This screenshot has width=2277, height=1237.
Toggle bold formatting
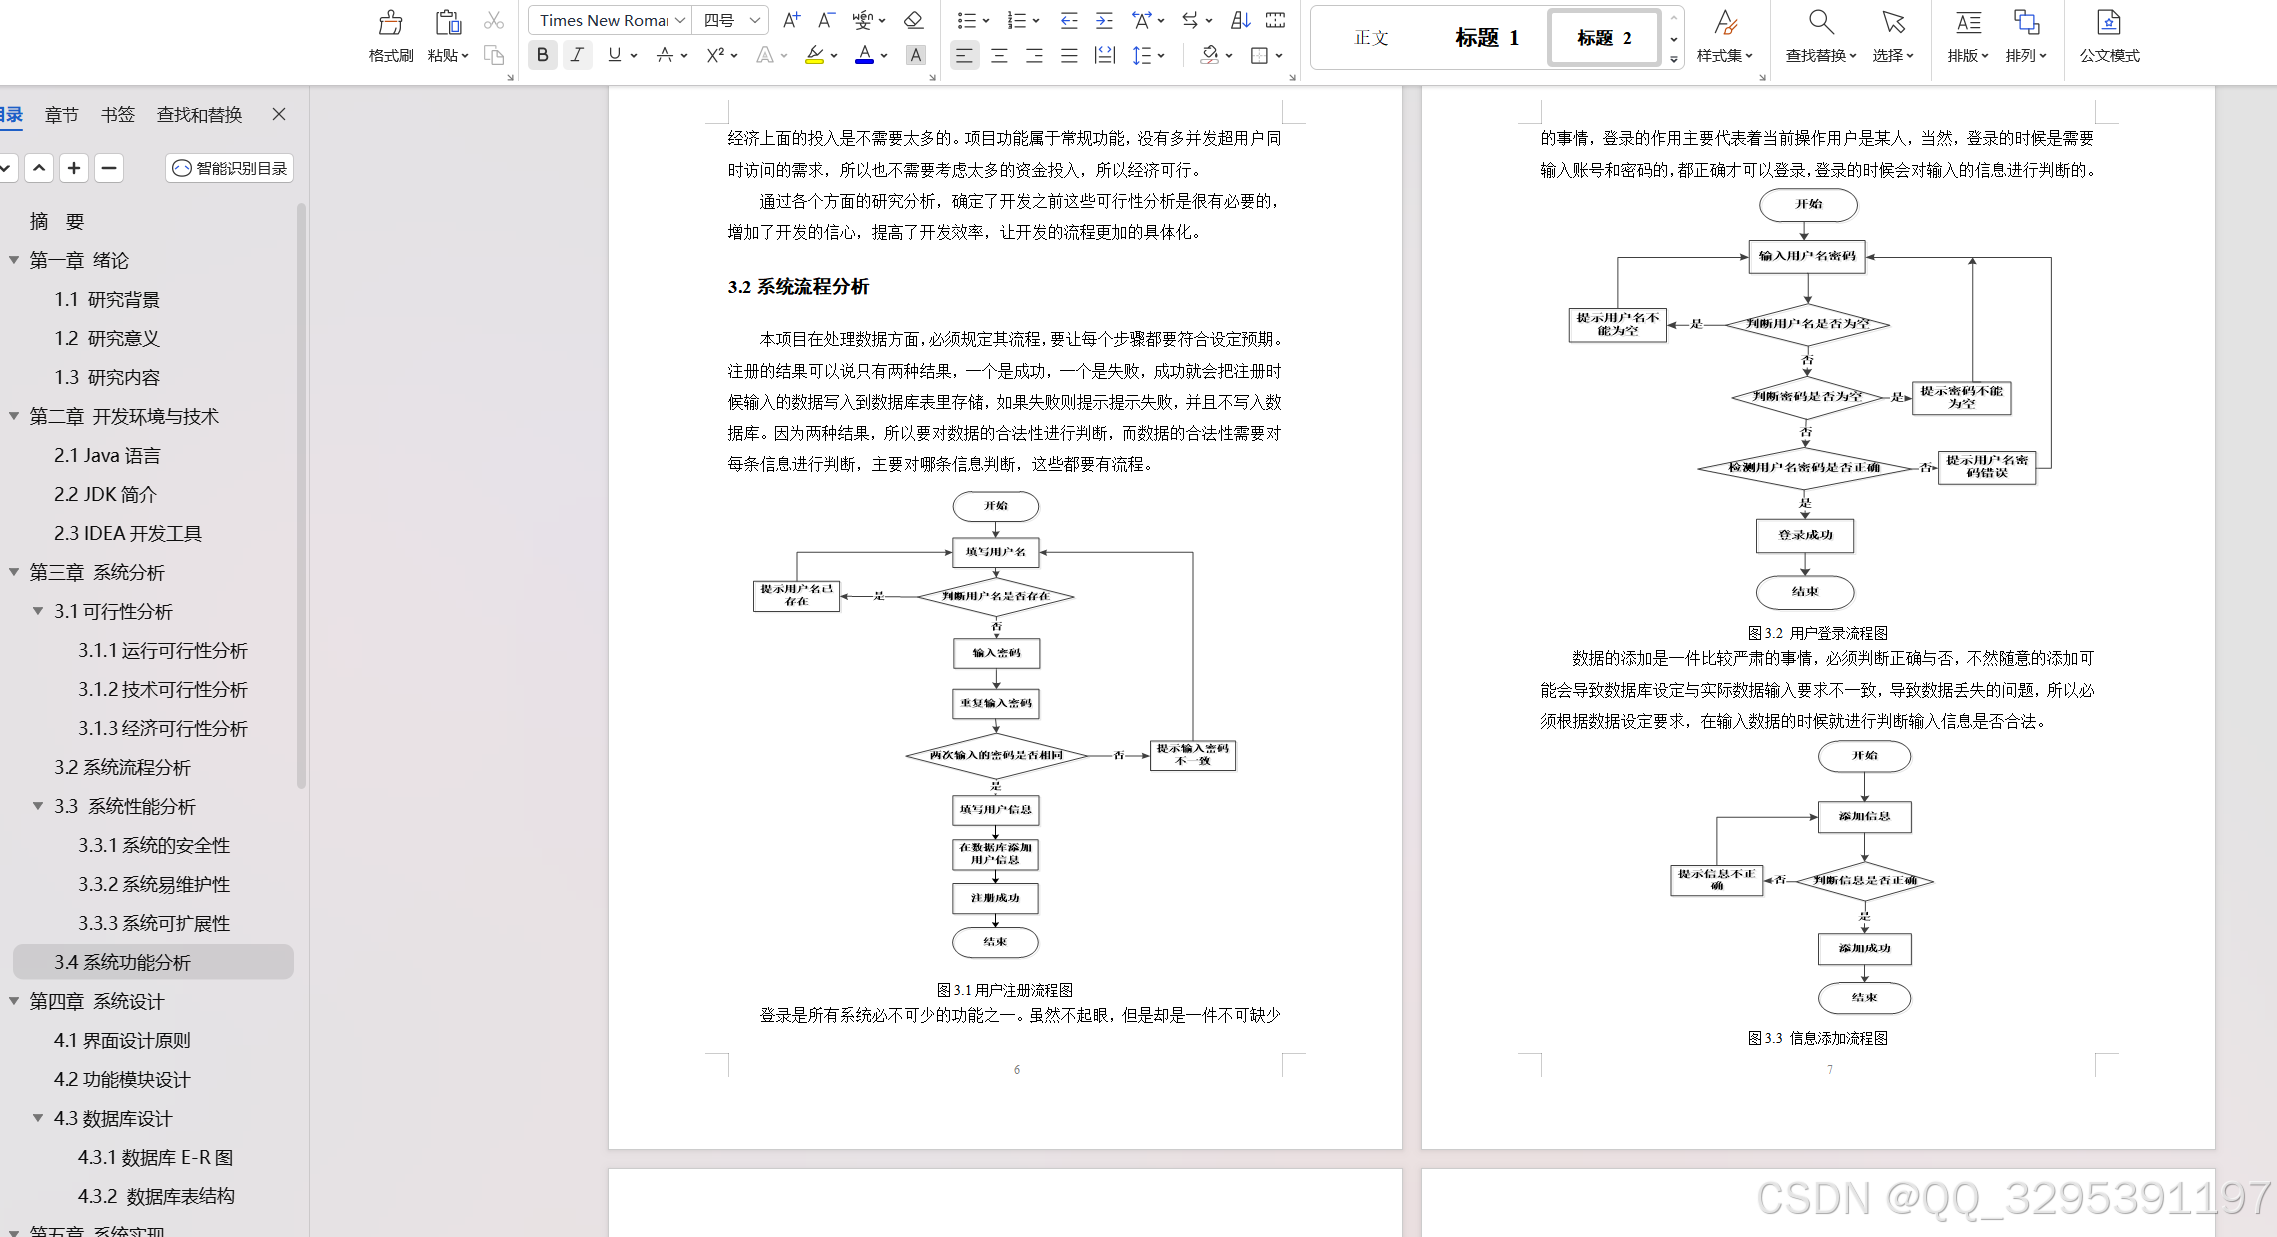click(x=542, y=55)
